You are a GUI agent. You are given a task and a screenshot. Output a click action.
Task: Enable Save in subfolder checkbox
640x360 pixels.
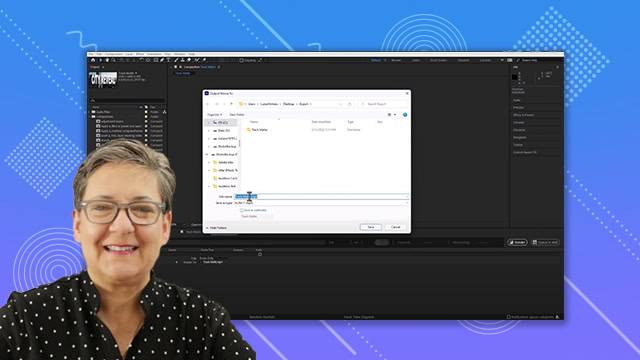(x=242, y=210)
